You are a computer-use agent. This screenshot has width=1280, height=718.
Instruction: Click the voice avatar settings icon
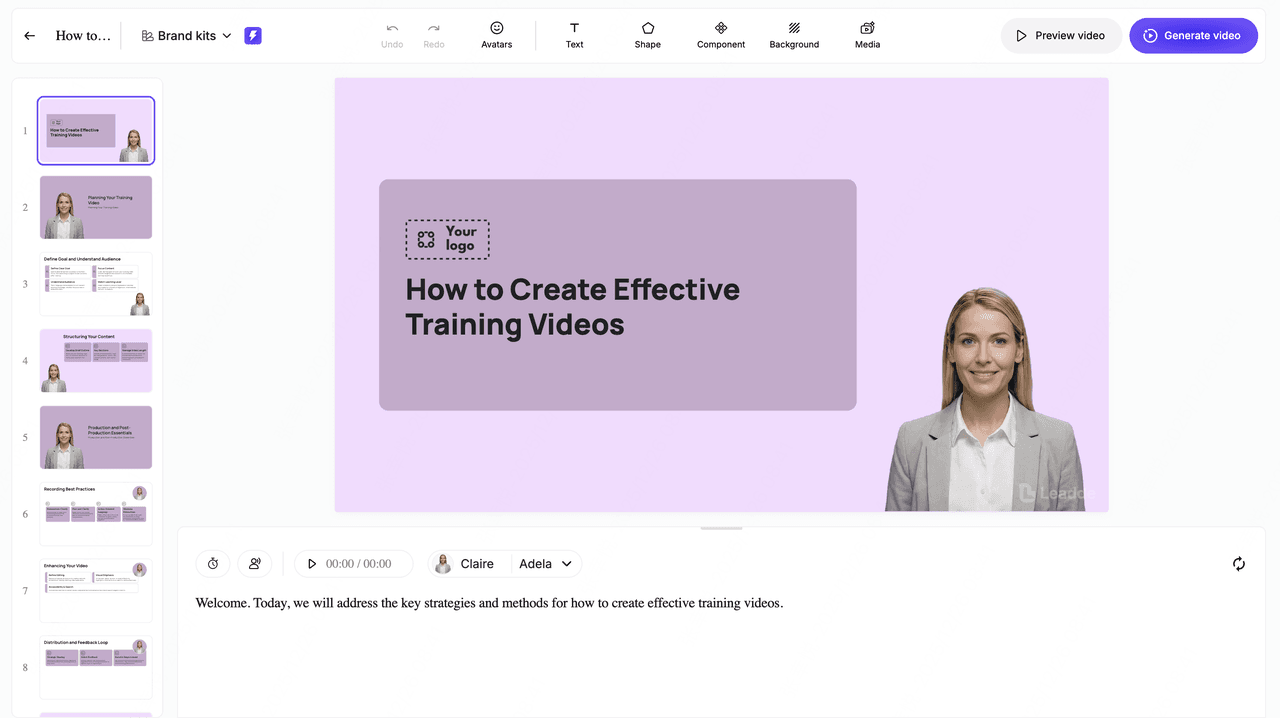(x=255, y=564)
